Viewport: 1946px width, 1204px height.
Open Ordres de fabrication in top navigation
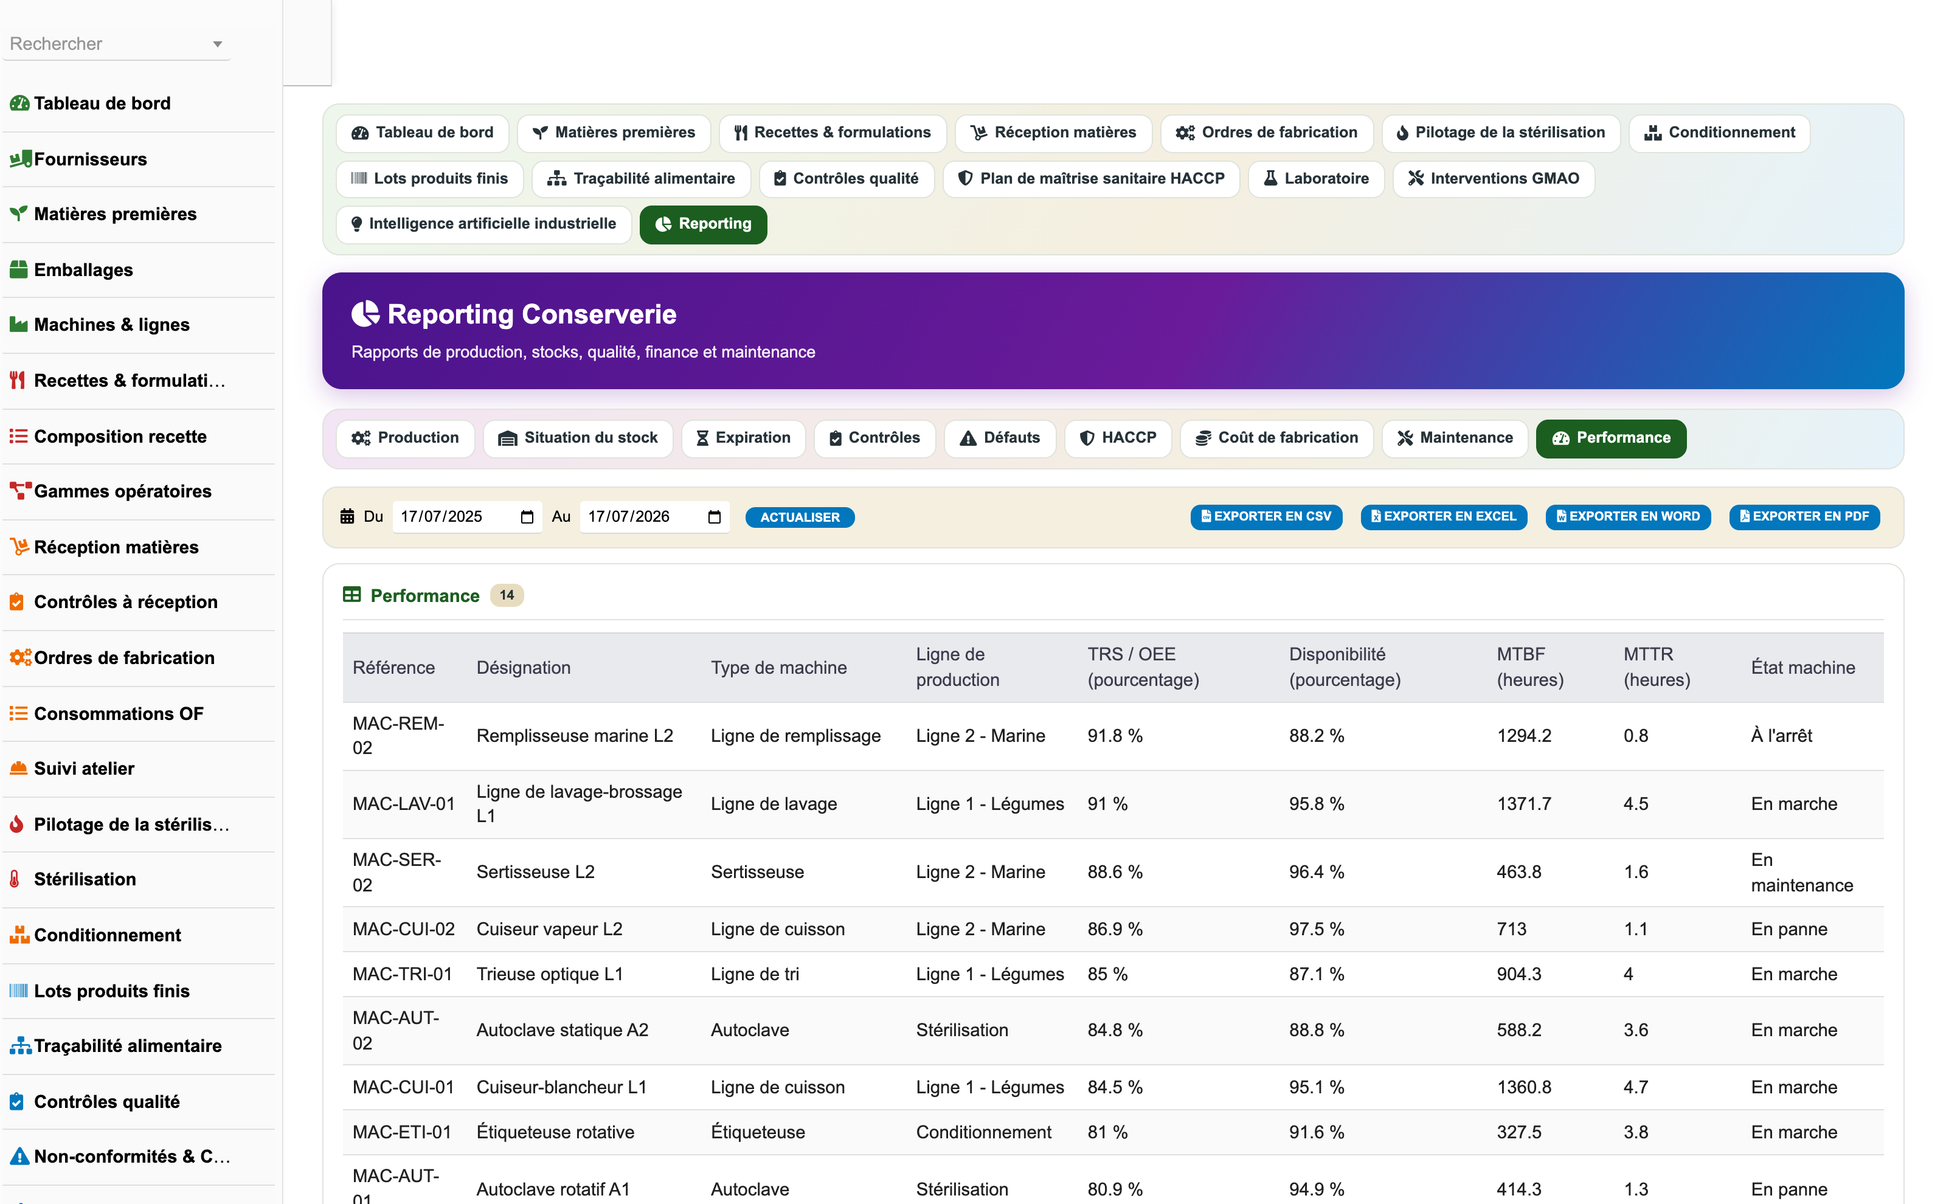[x=1267, y=133]
